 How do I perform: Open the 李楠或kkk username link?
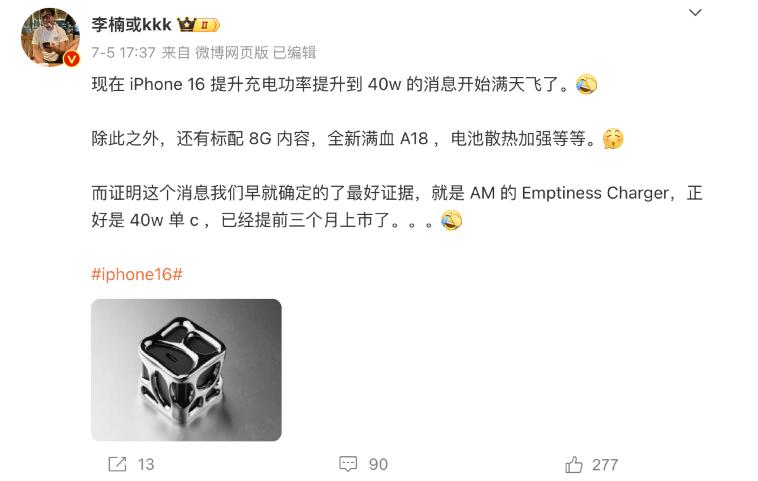pos(131,24)
